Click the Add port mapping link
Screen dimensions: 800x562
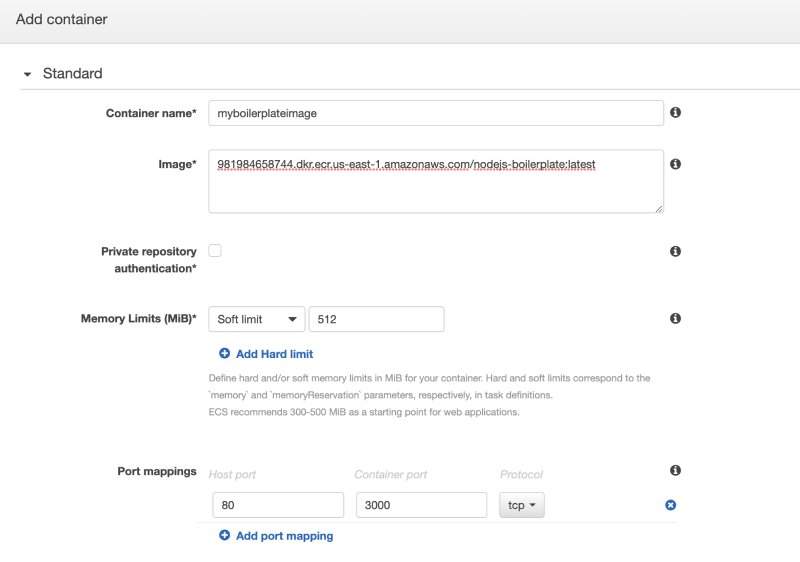[284, 536]
